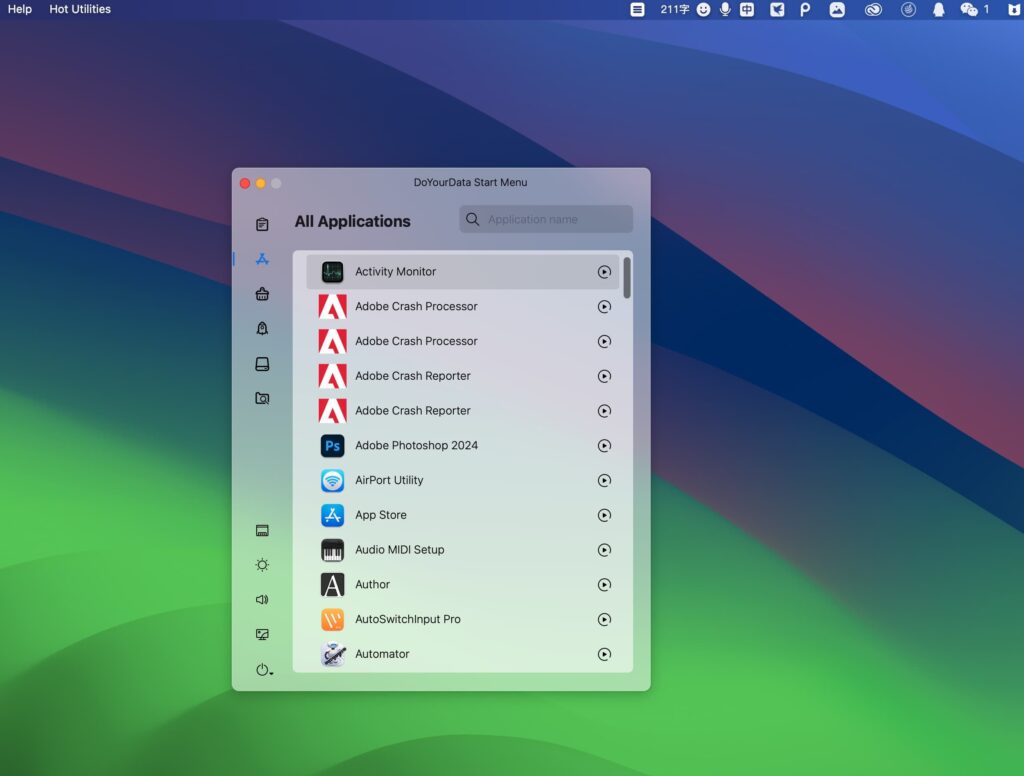Open the hard drive section in the sidebar
The width and height of the screenshot is (1024, 776).
point(261,363)
